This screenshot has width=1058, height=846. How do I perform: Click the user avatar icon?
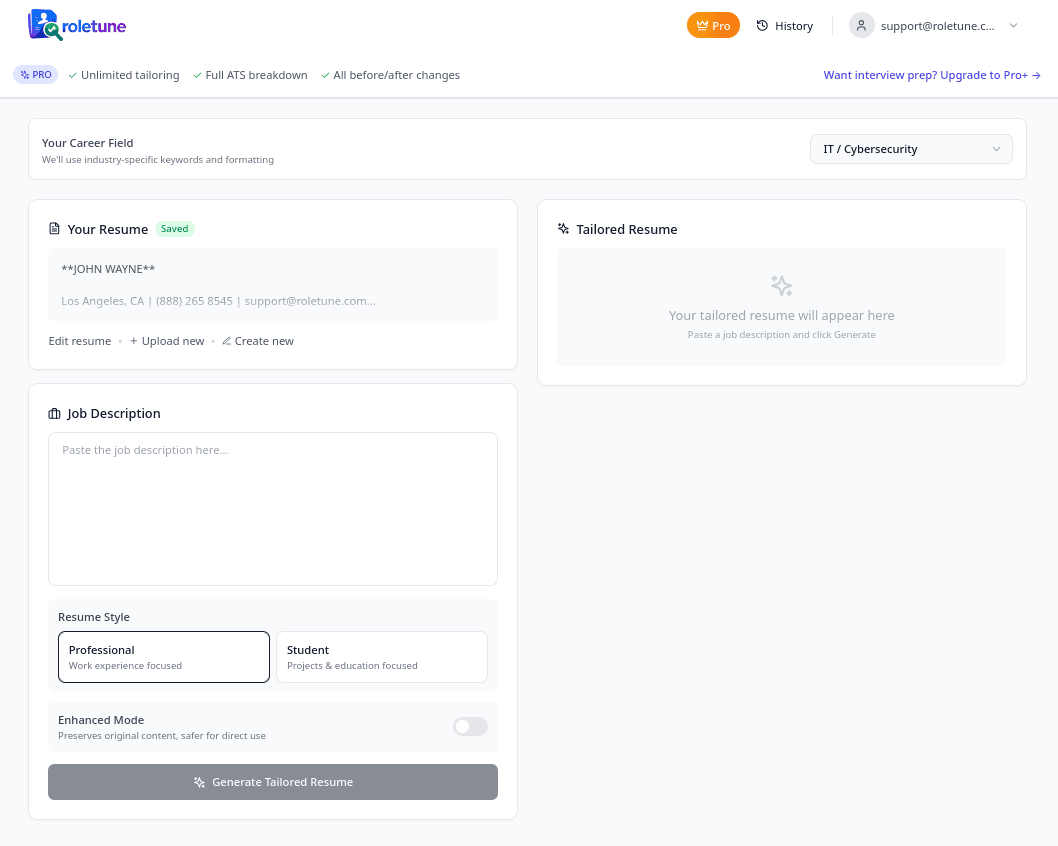coord(862,26)
